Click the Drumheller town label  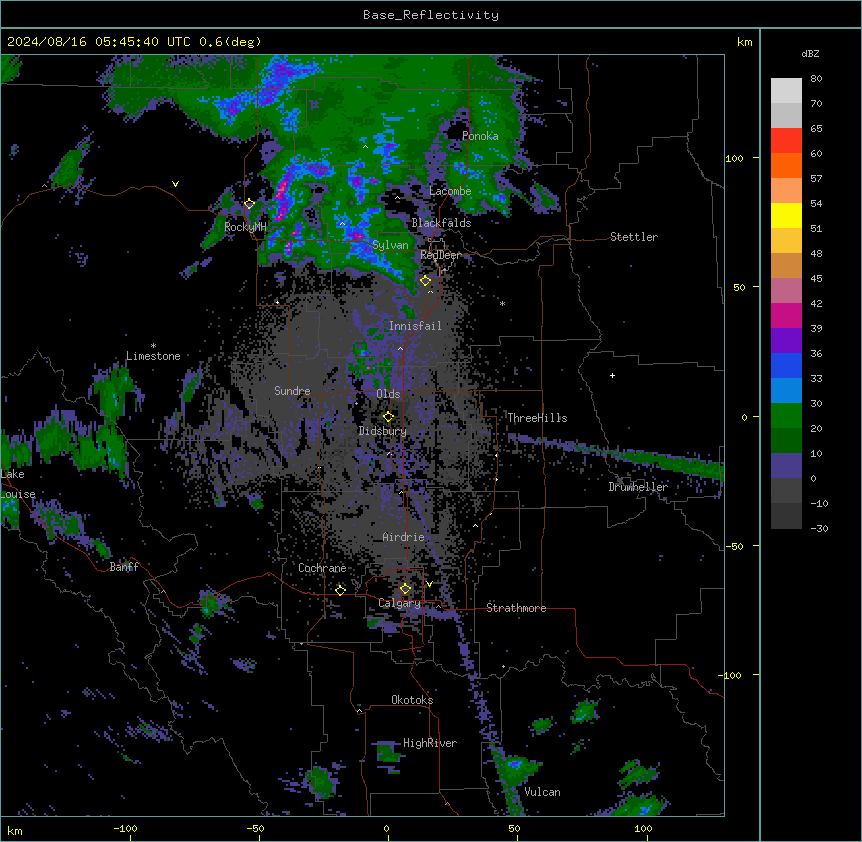(638, 487)
